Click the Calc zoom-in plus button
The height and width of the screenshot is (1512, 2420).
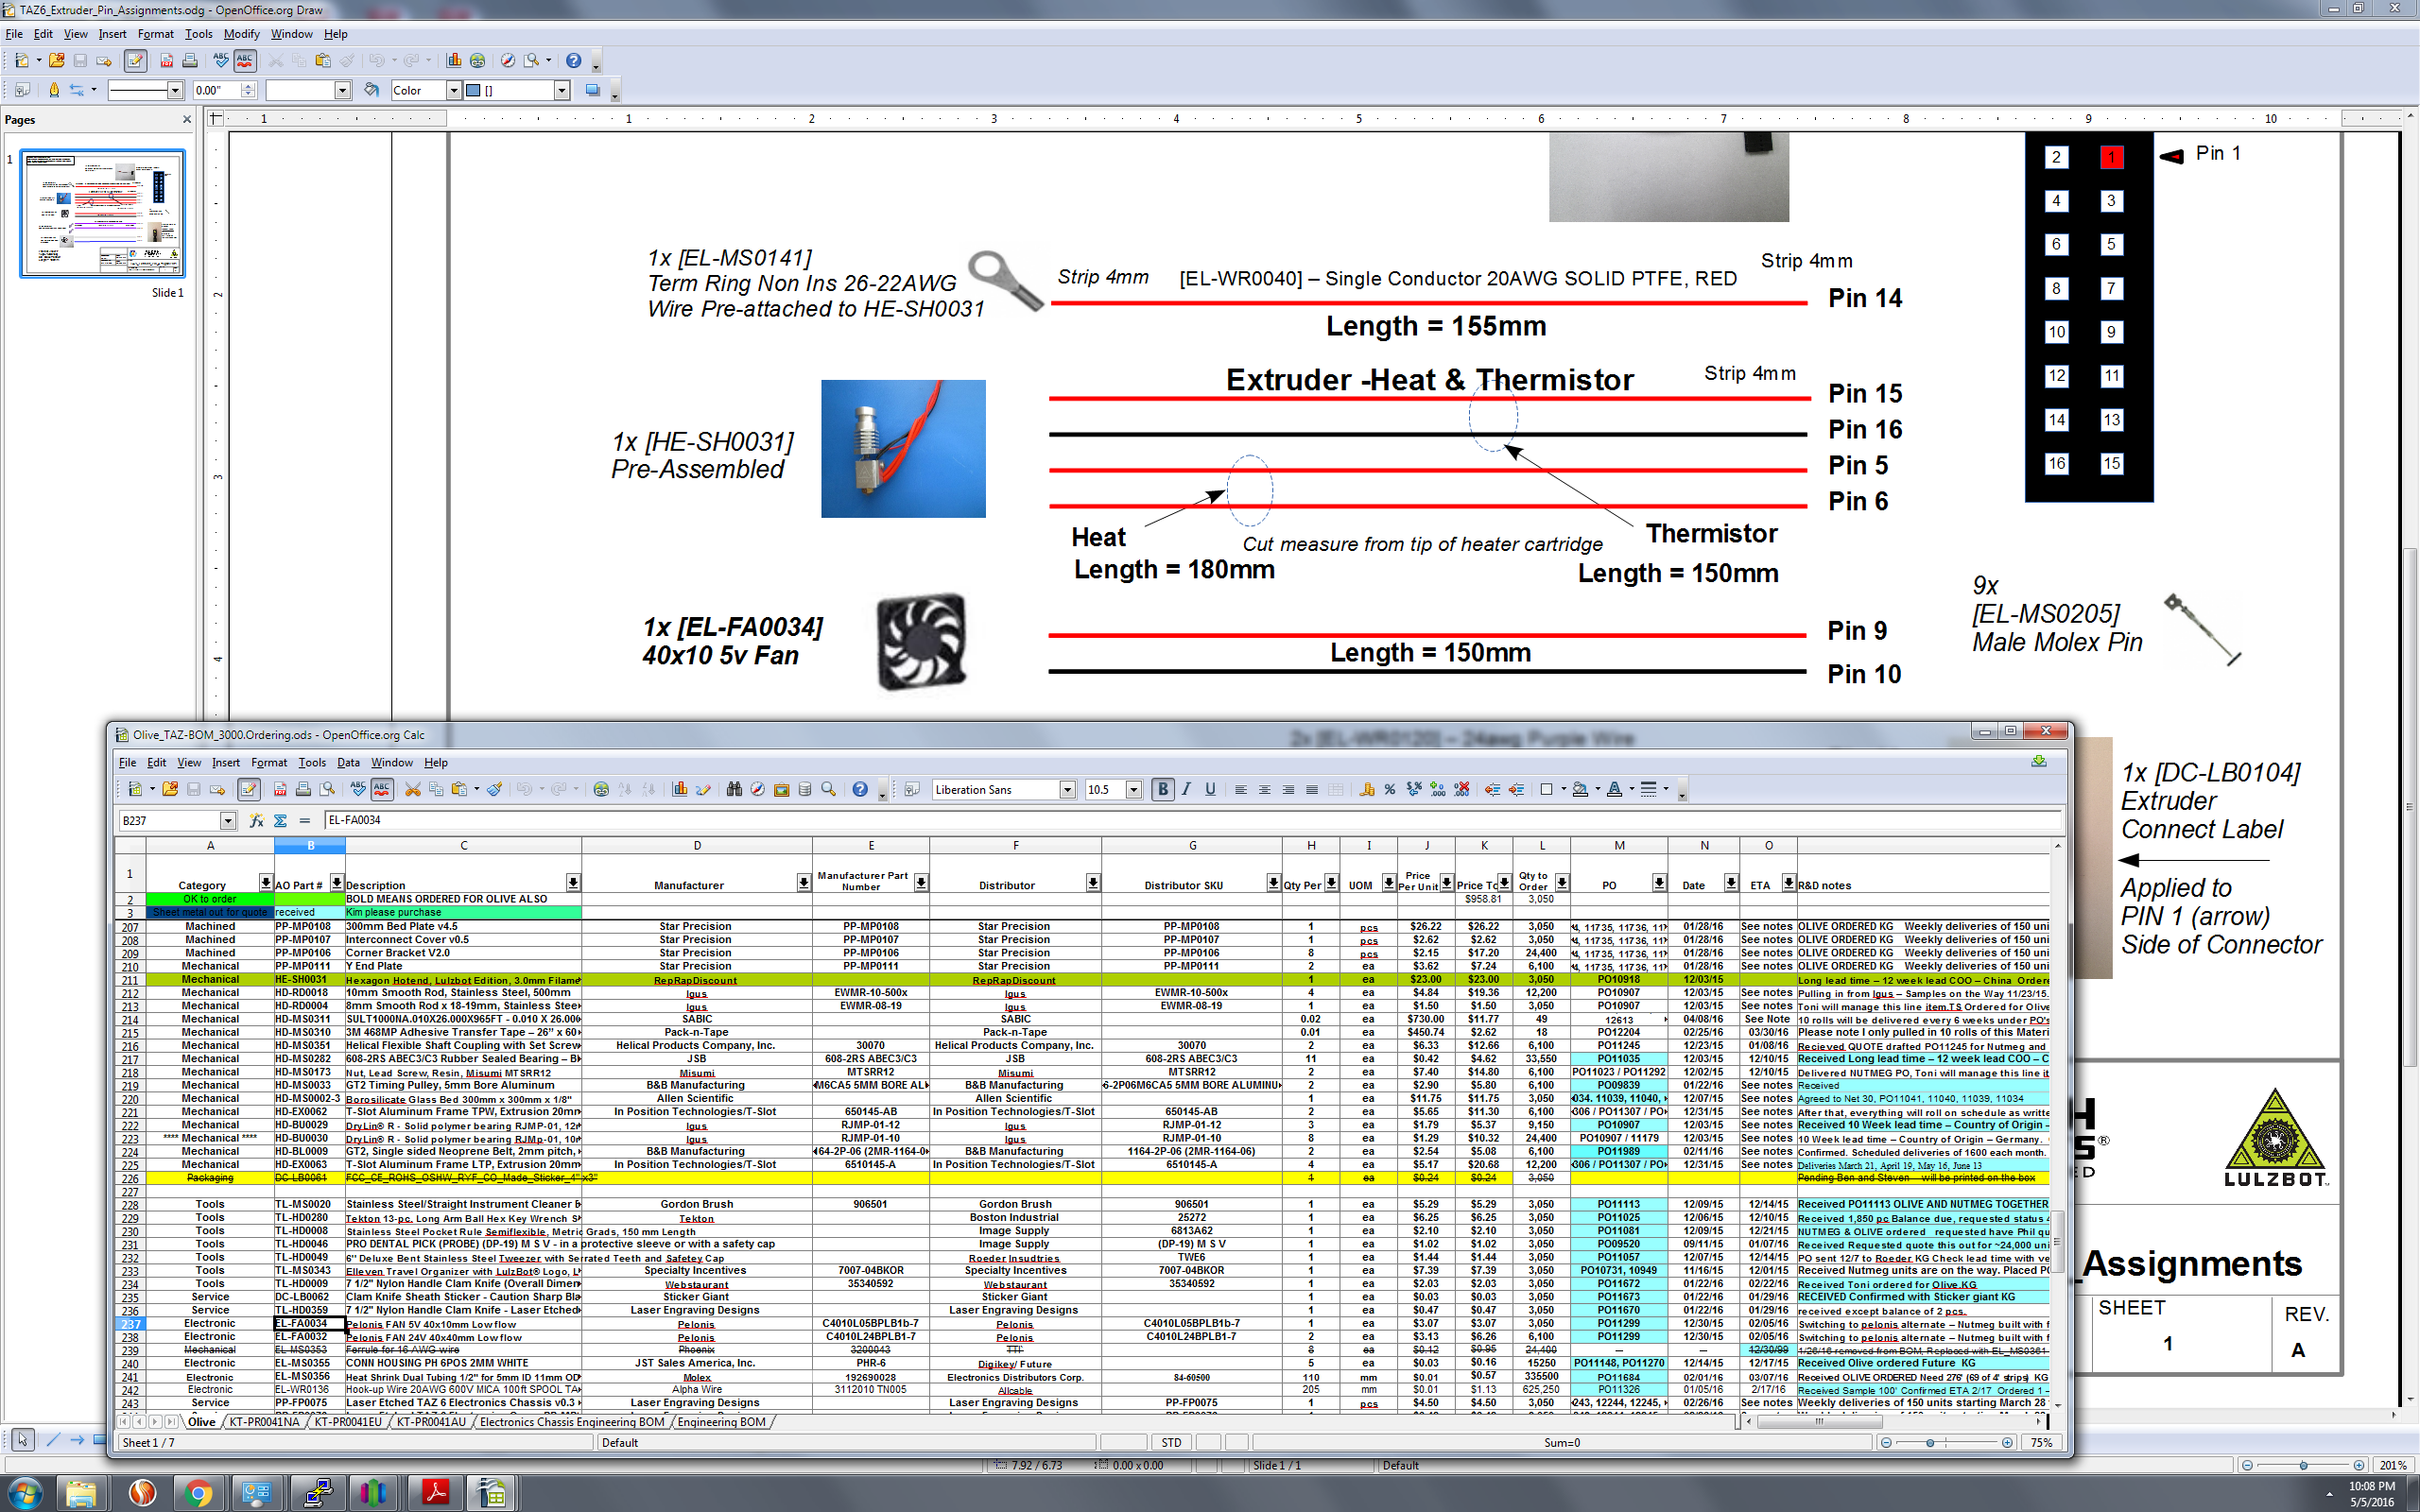click(2006, 1443)
